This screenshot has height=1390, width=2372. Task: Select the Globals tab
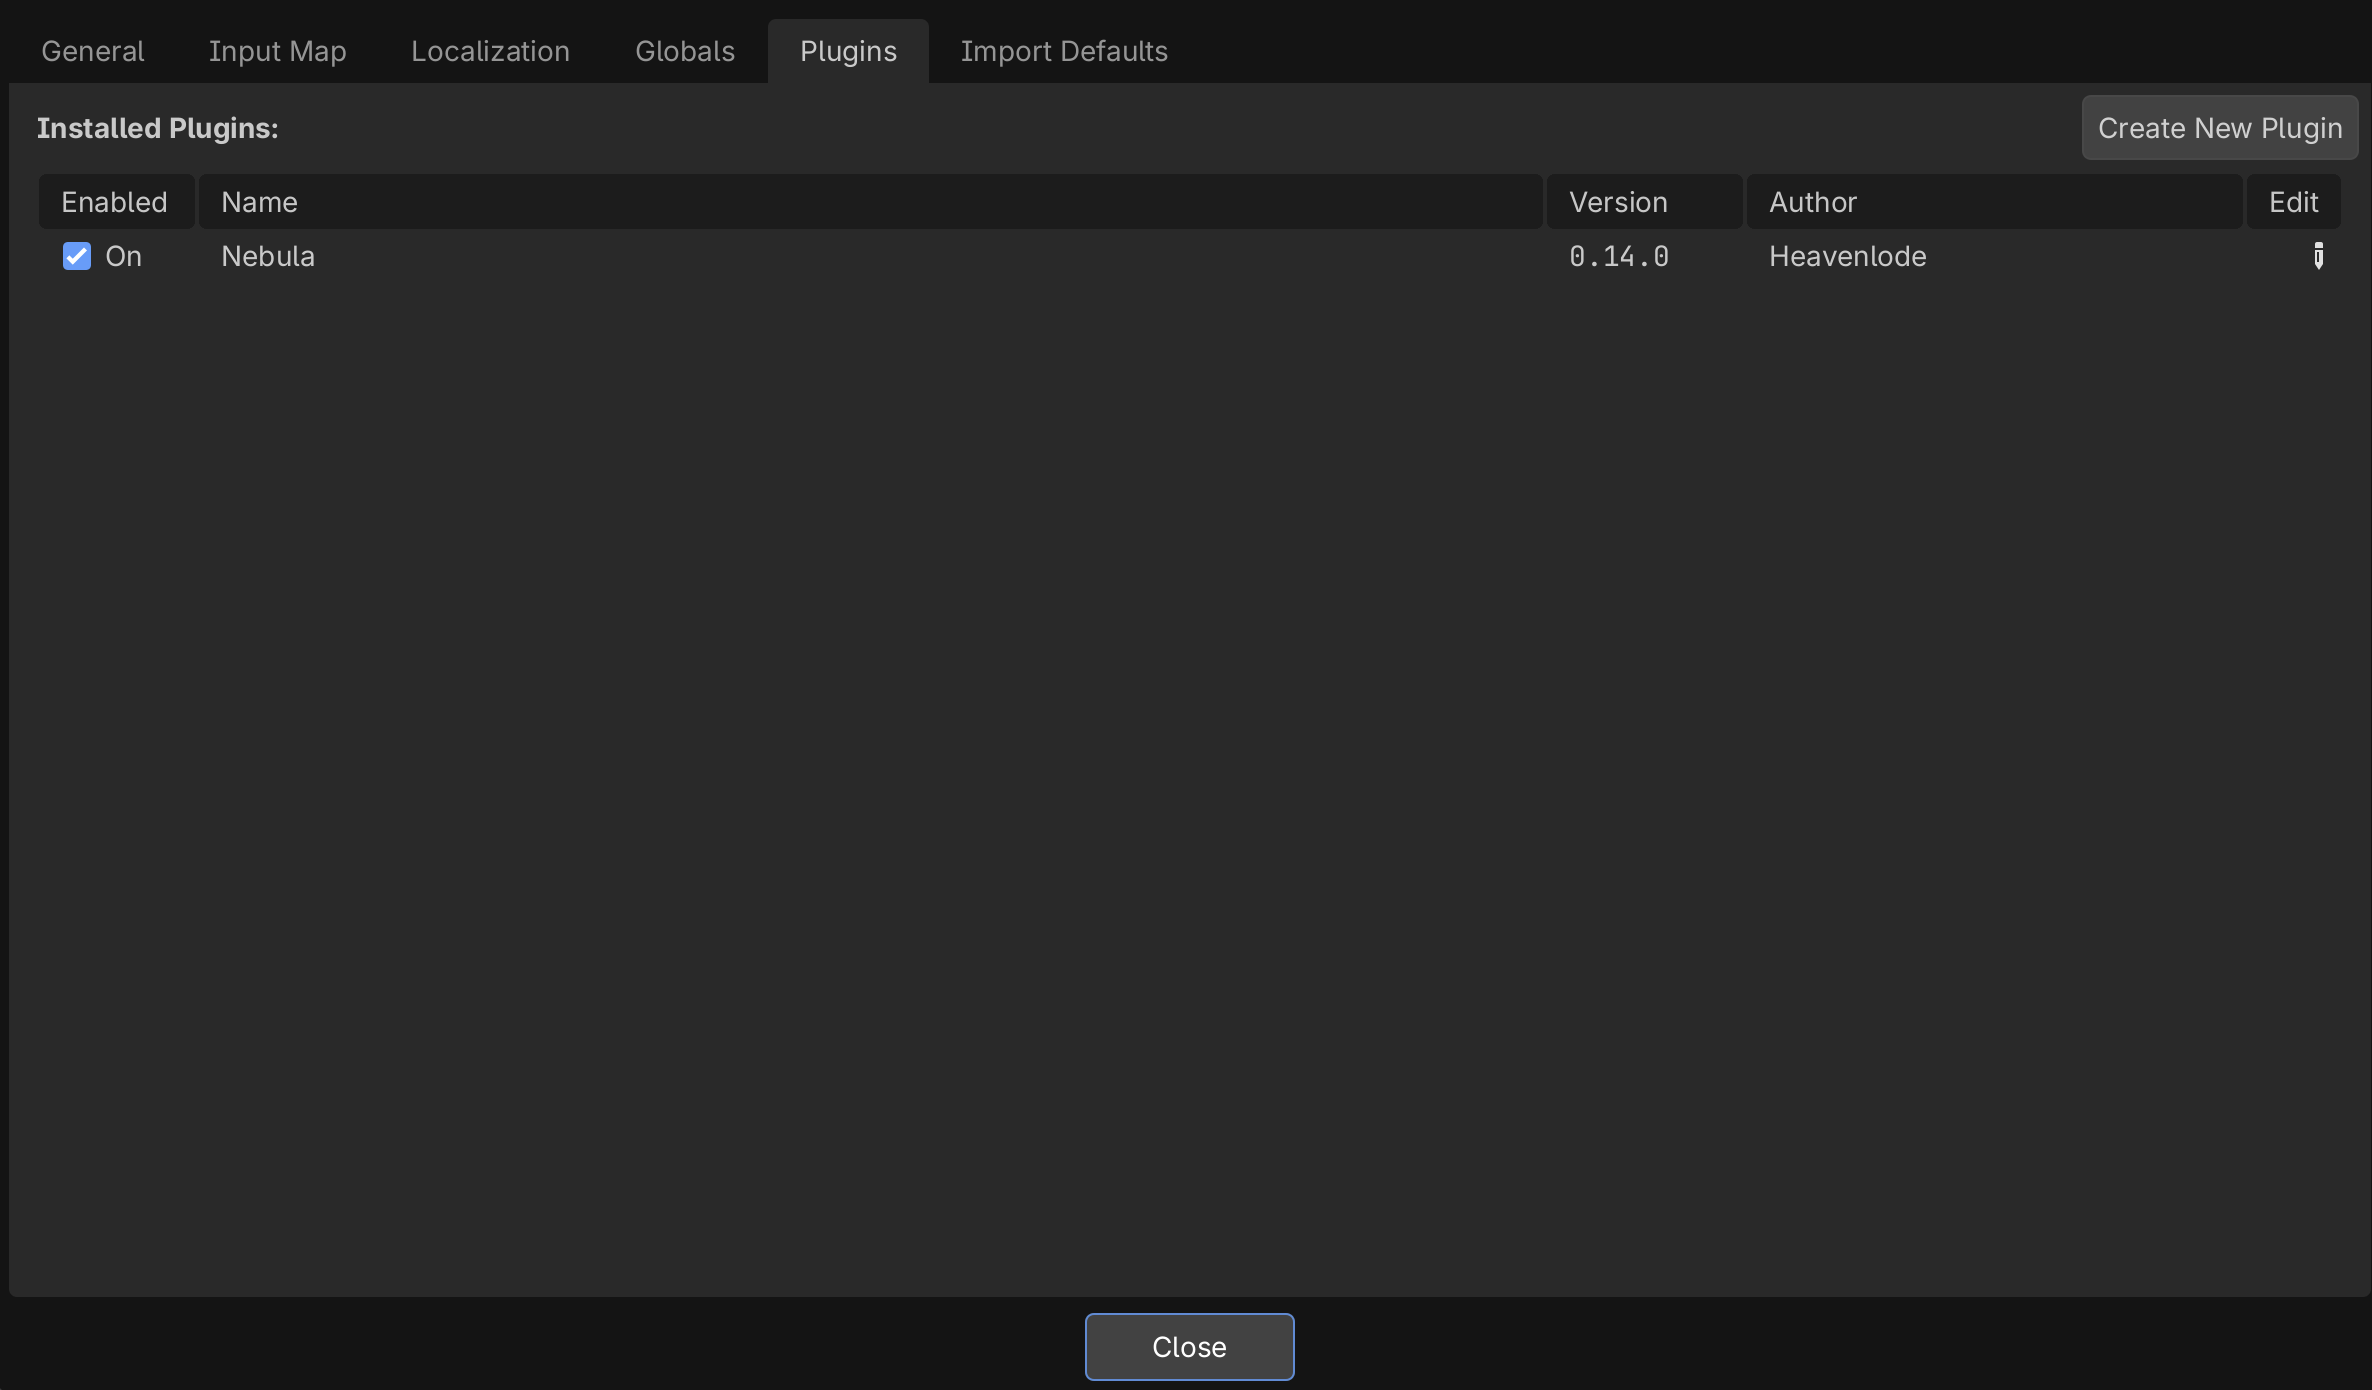pyautogui.click(x=685, y=51)
